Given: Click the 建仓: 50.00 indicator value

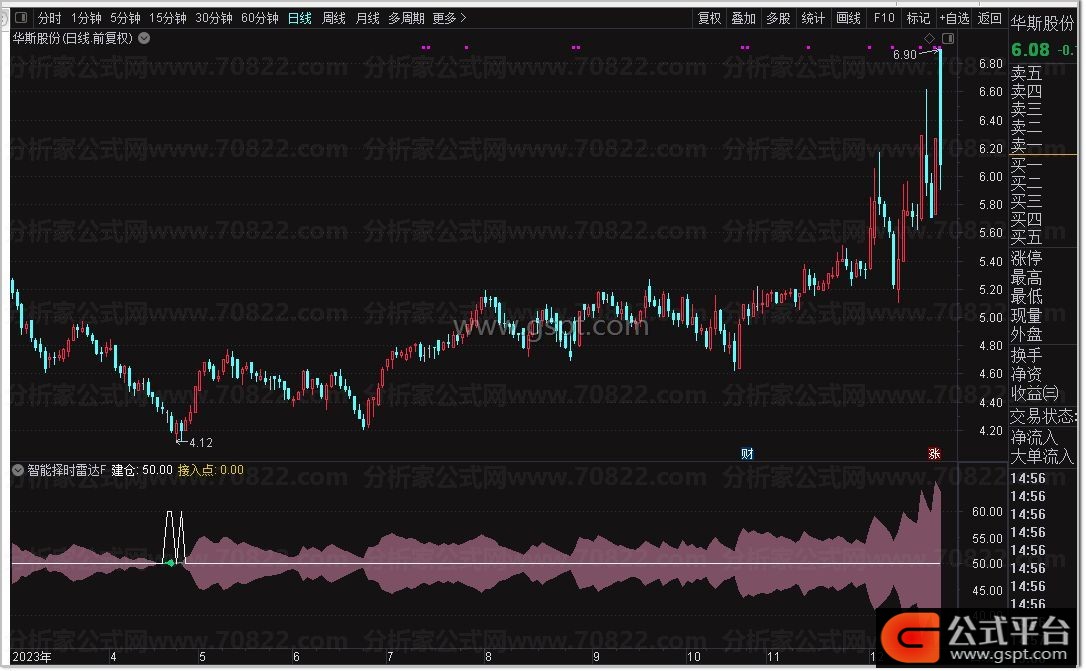Looking at the screenshot, I should [142, 470].
